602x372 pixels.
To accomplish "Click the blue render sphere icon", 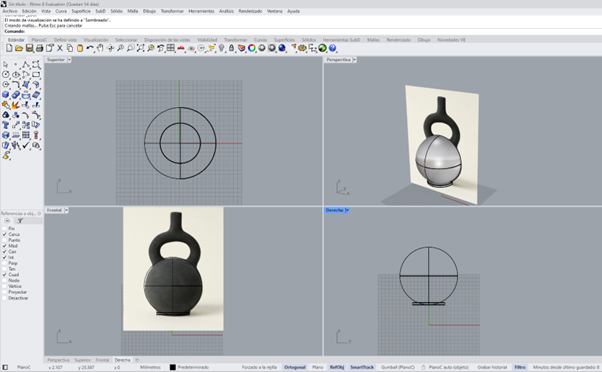I will click(282, 48).
